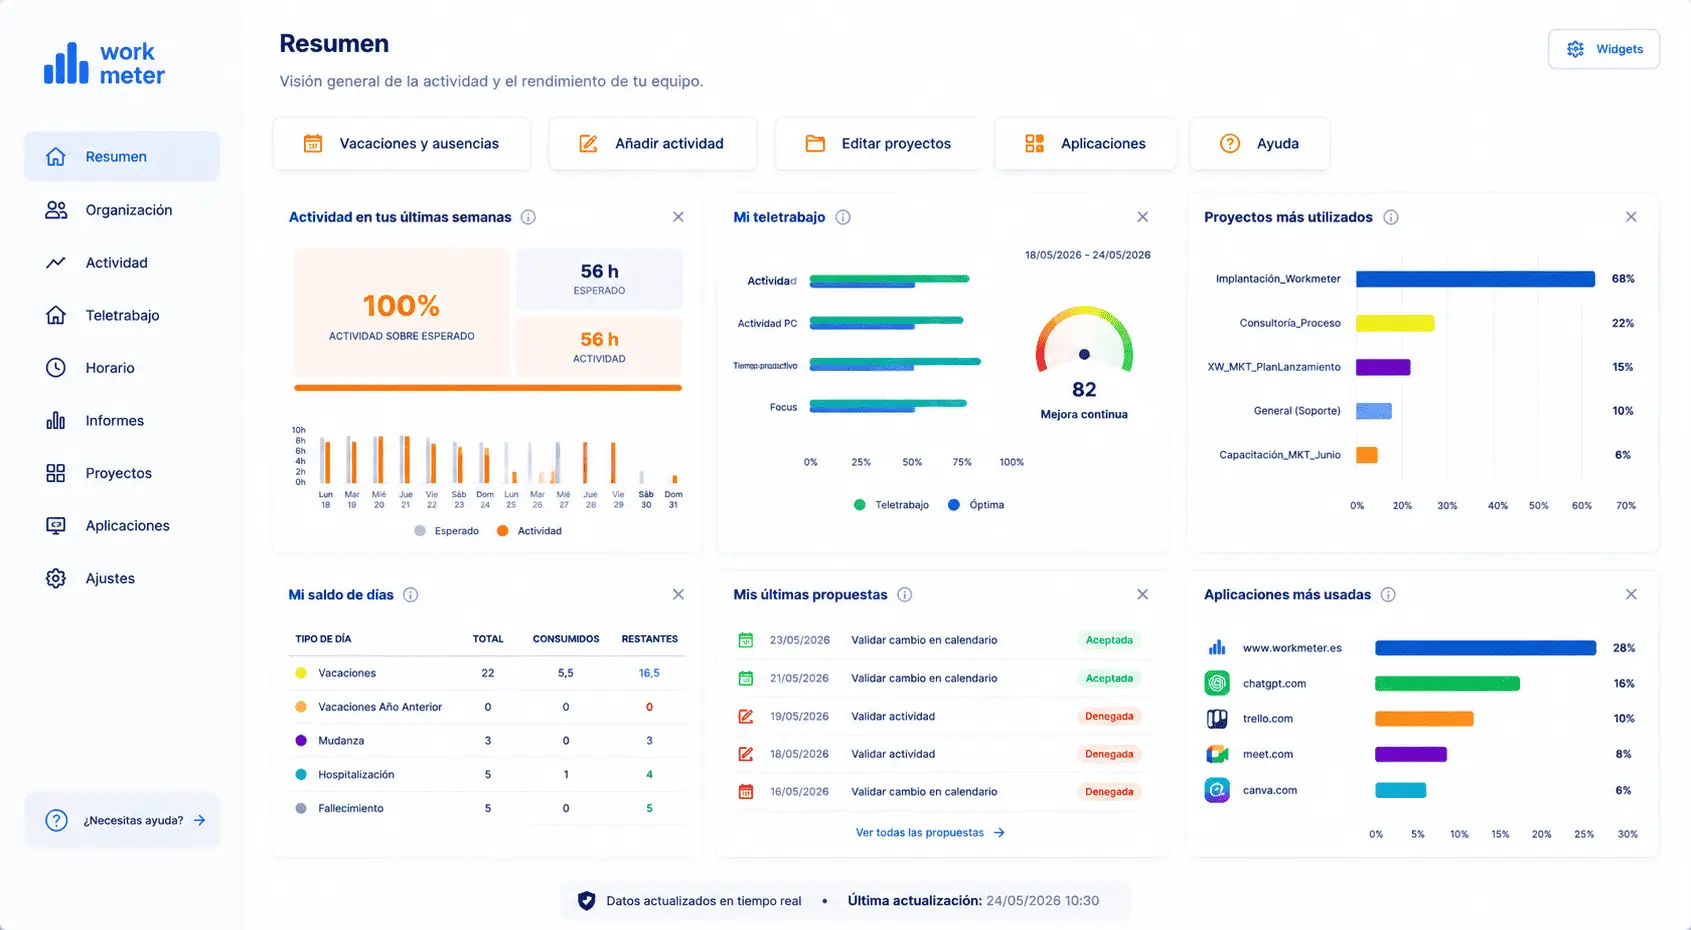This screenshot has width=1691, height=930.
Task: Click the Consultoría_Proceso yellow bar
Action: click(1395, 323)
